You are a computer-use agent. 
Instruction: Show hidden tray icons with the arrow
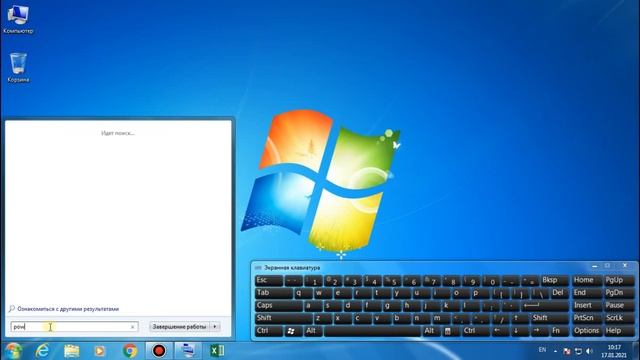tap(555, 351)
